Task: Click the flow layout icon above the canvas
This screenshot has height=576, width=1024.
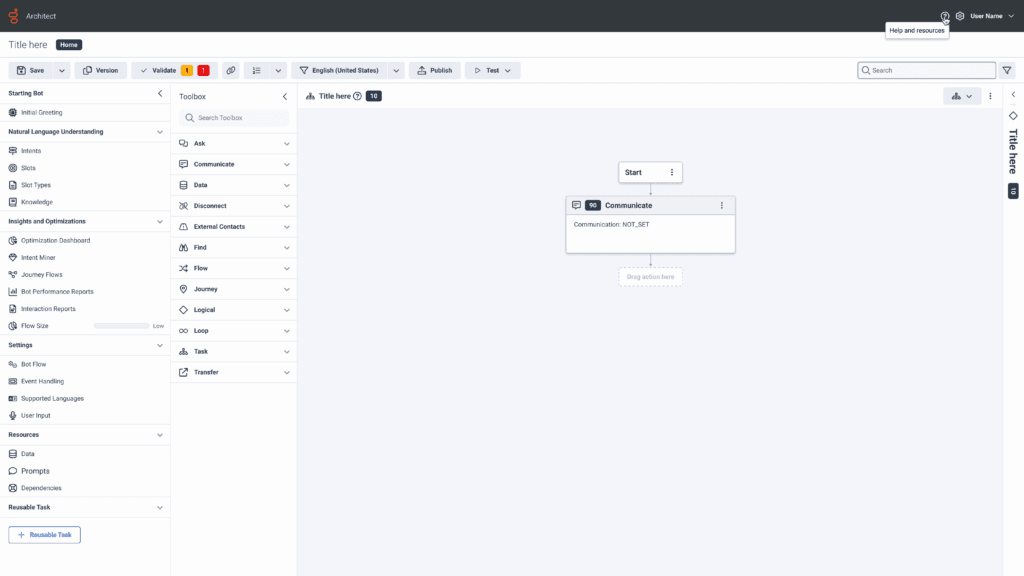Action: 959,96
